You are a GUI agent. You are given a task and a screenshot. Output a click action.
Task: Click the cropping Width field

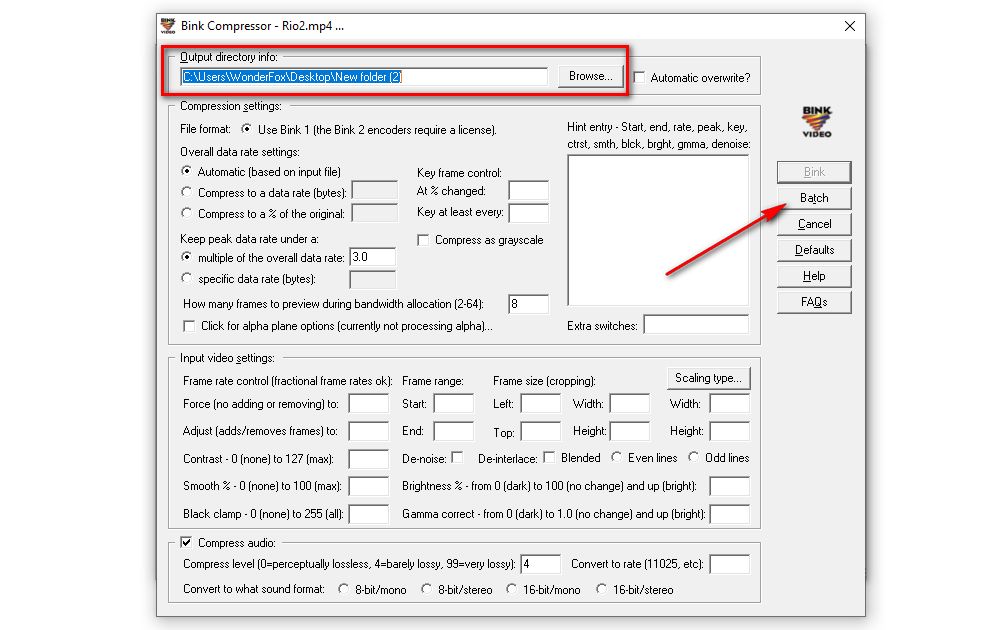coord(629,404)
